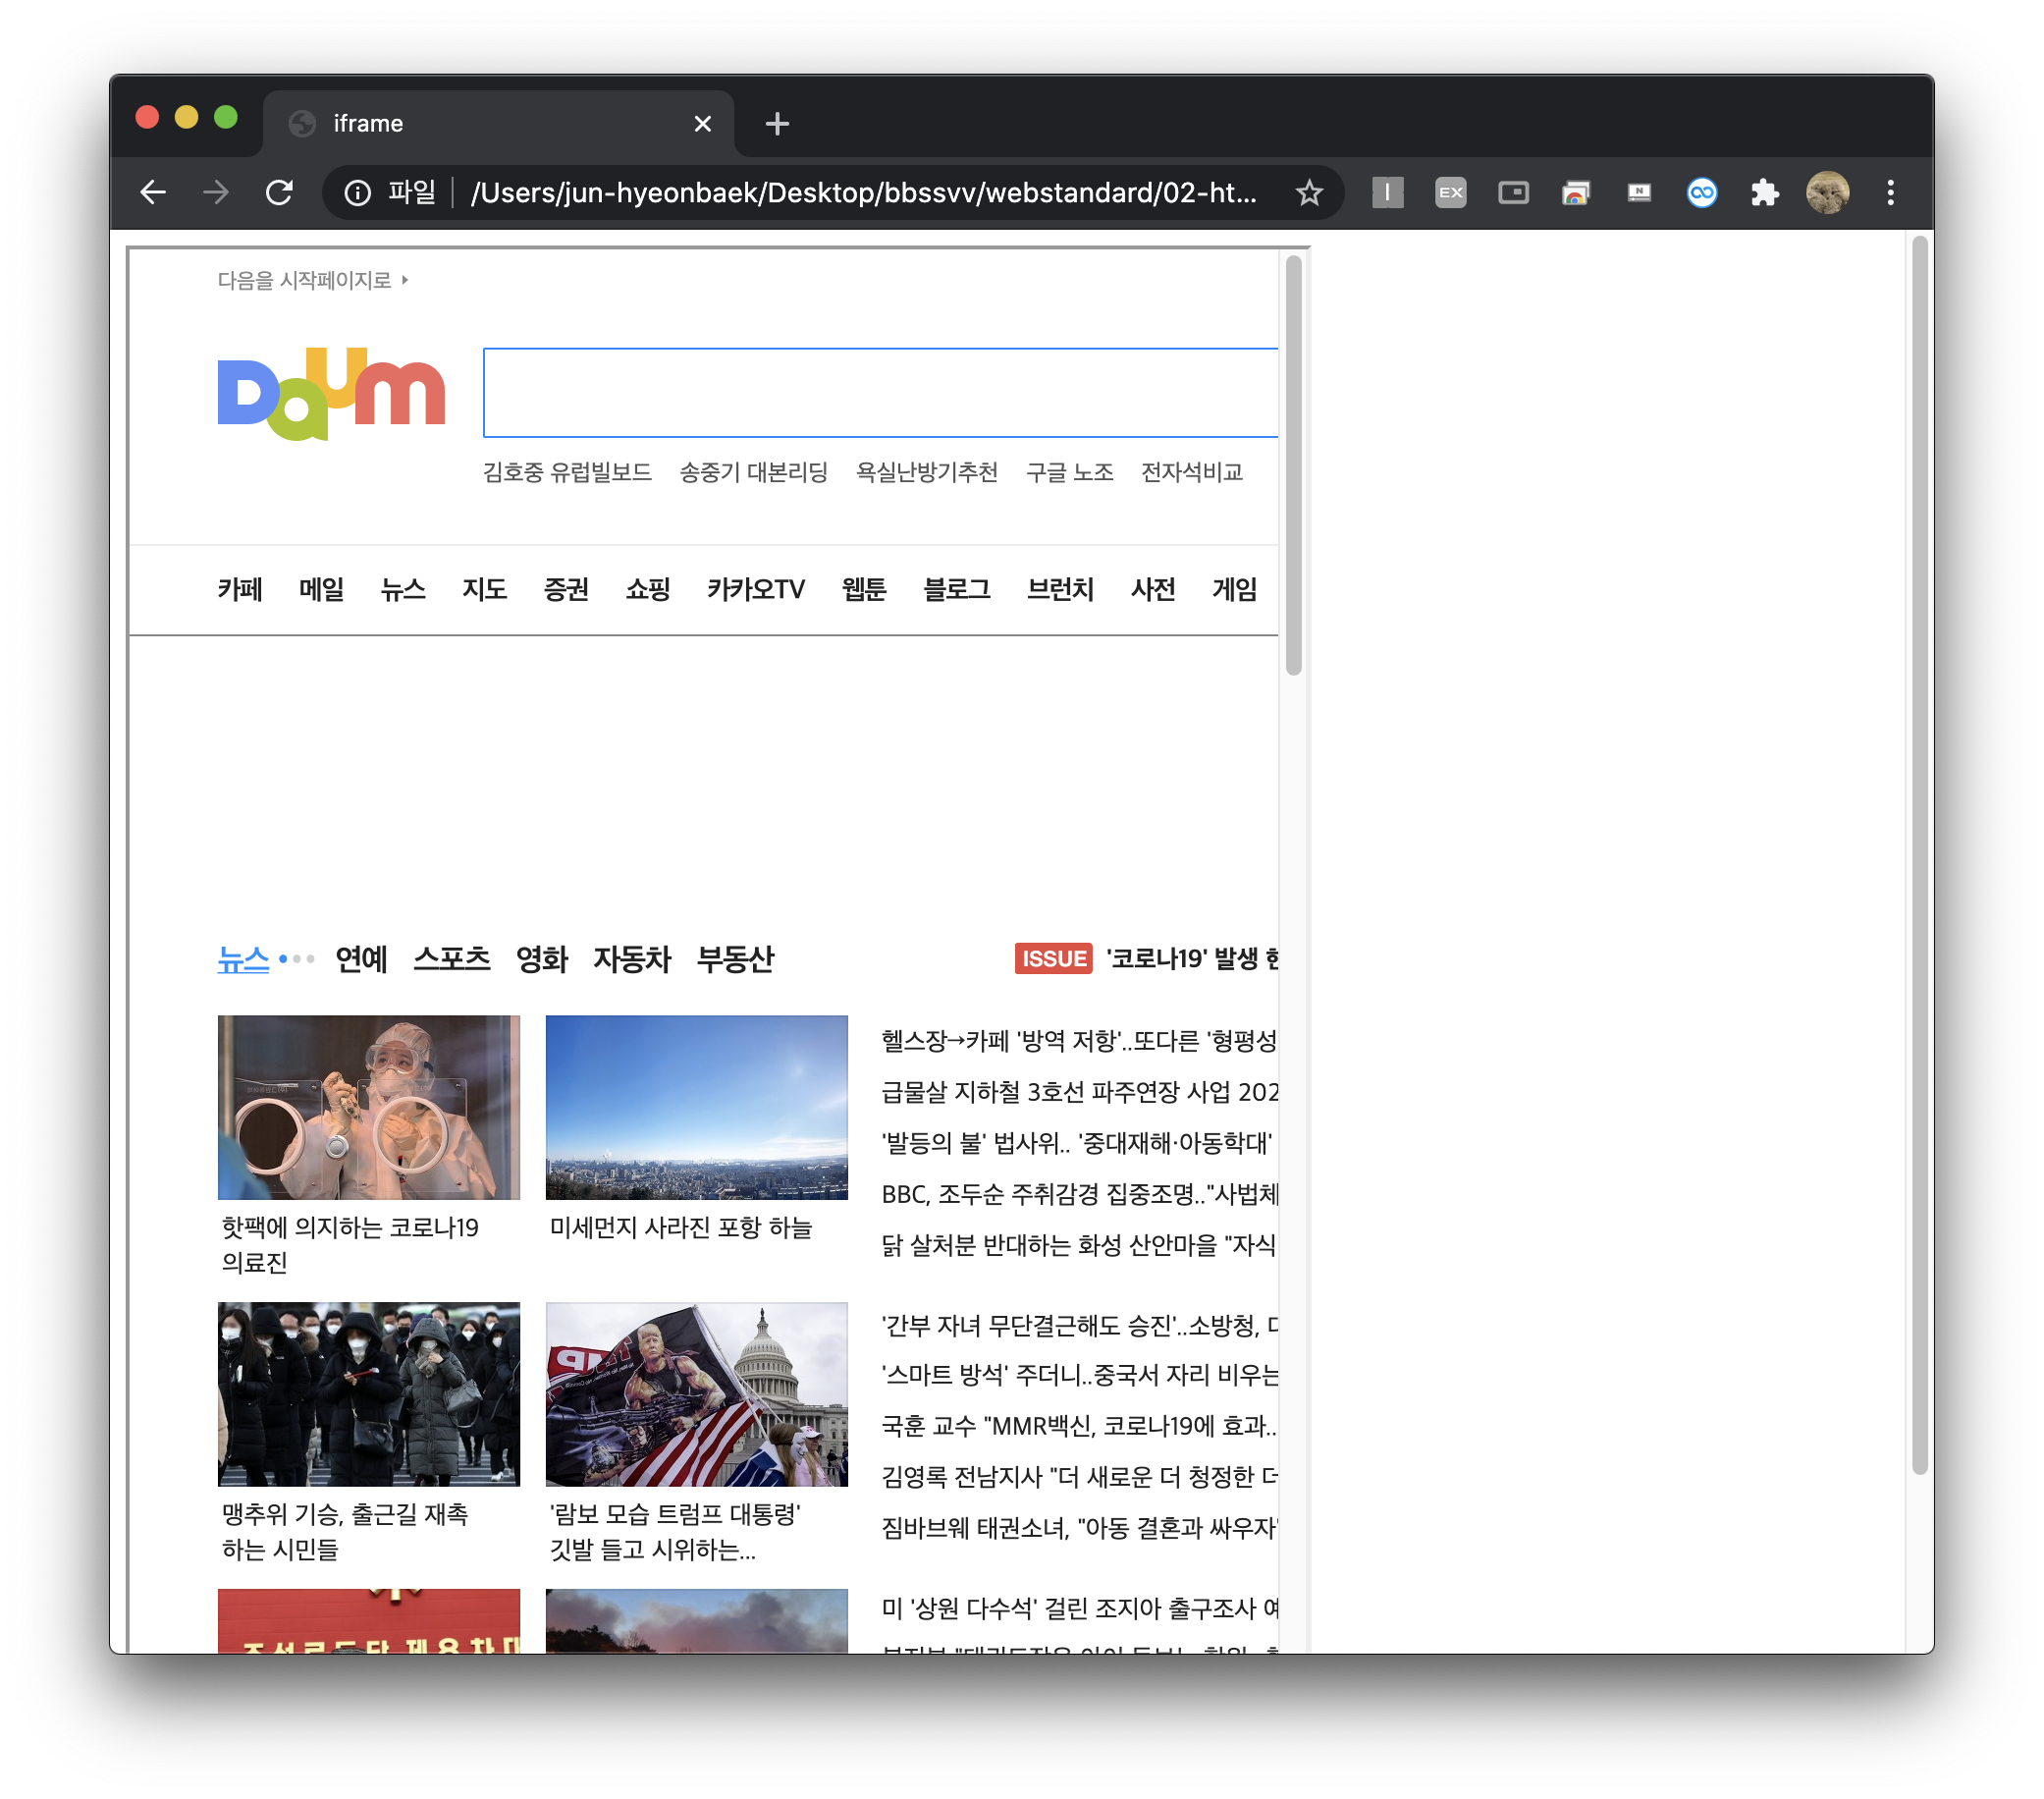
Task: Open the picture-in-picture extension icon
Action: pos(1513,192)
